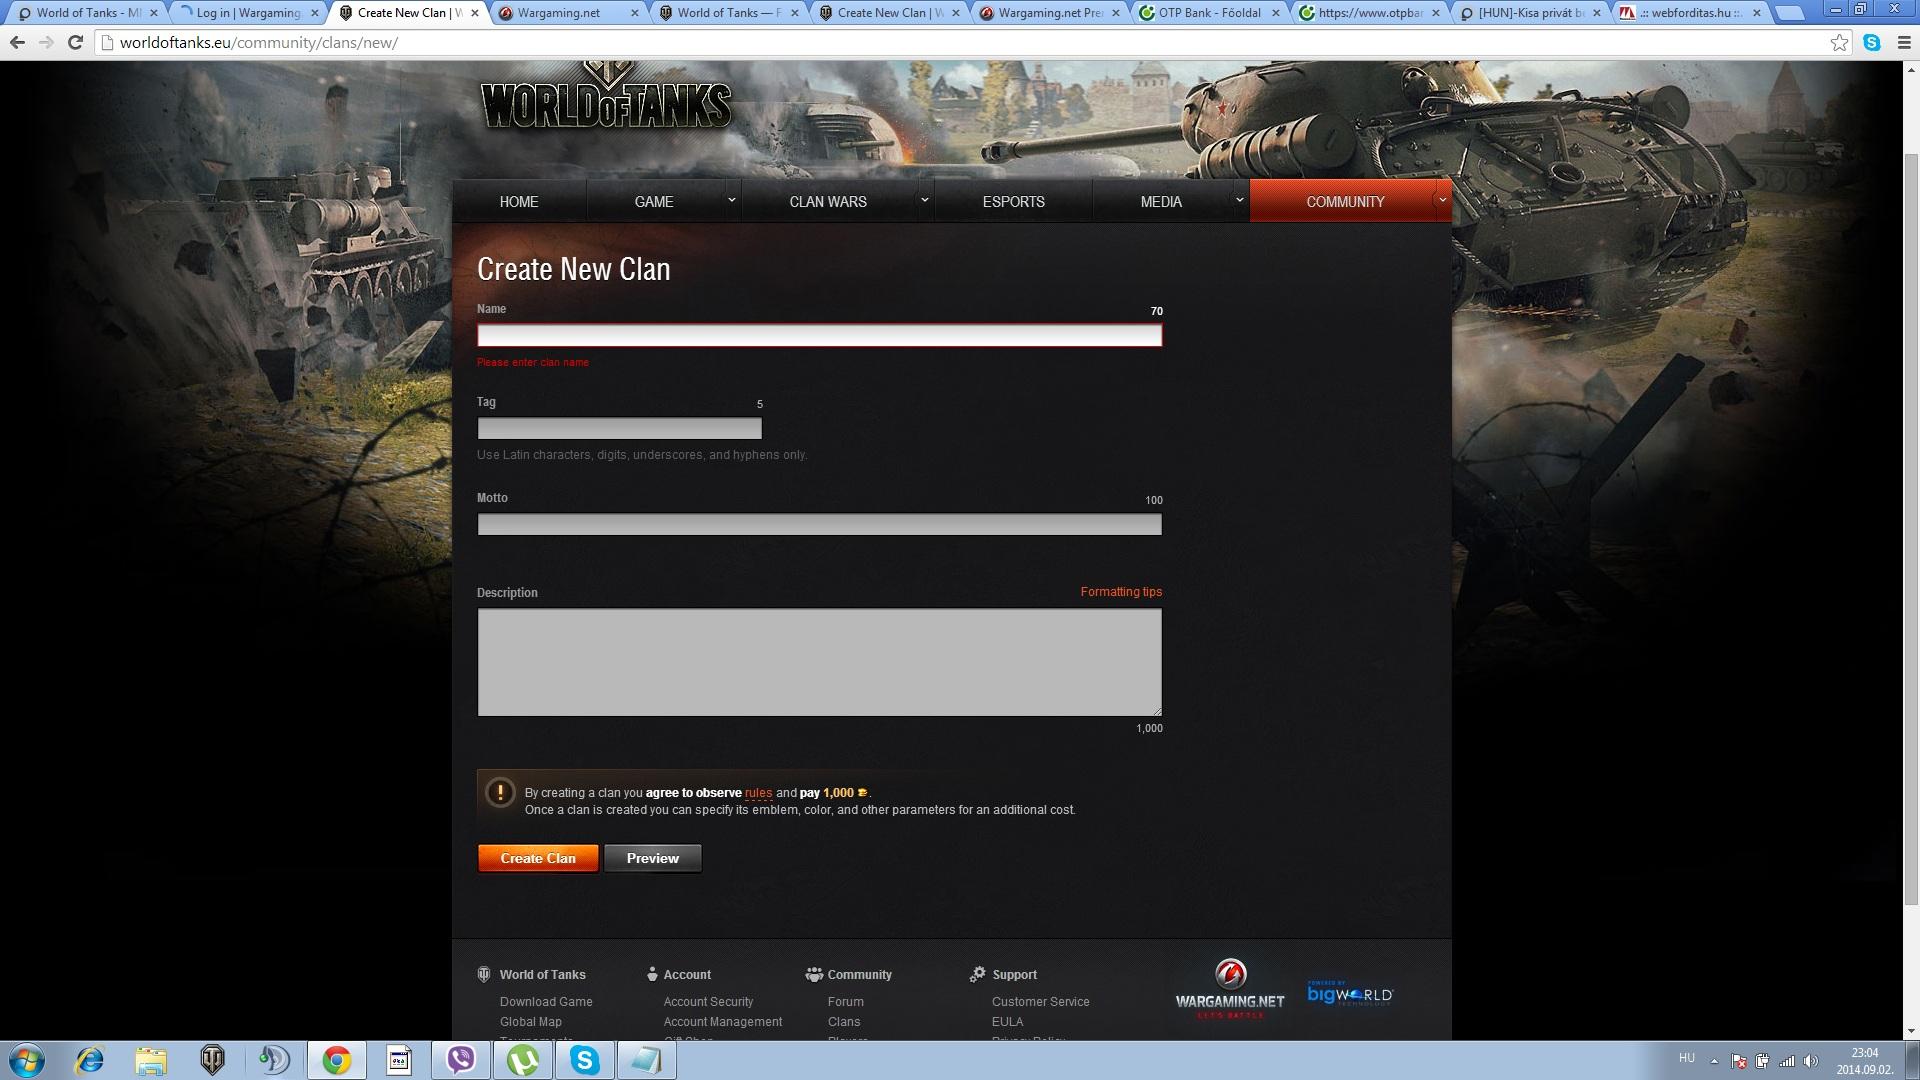This screenshot has width=1920, height=1080.
Task: Expand the GAME menu dropdown arrow
Action: click(732, 201)
